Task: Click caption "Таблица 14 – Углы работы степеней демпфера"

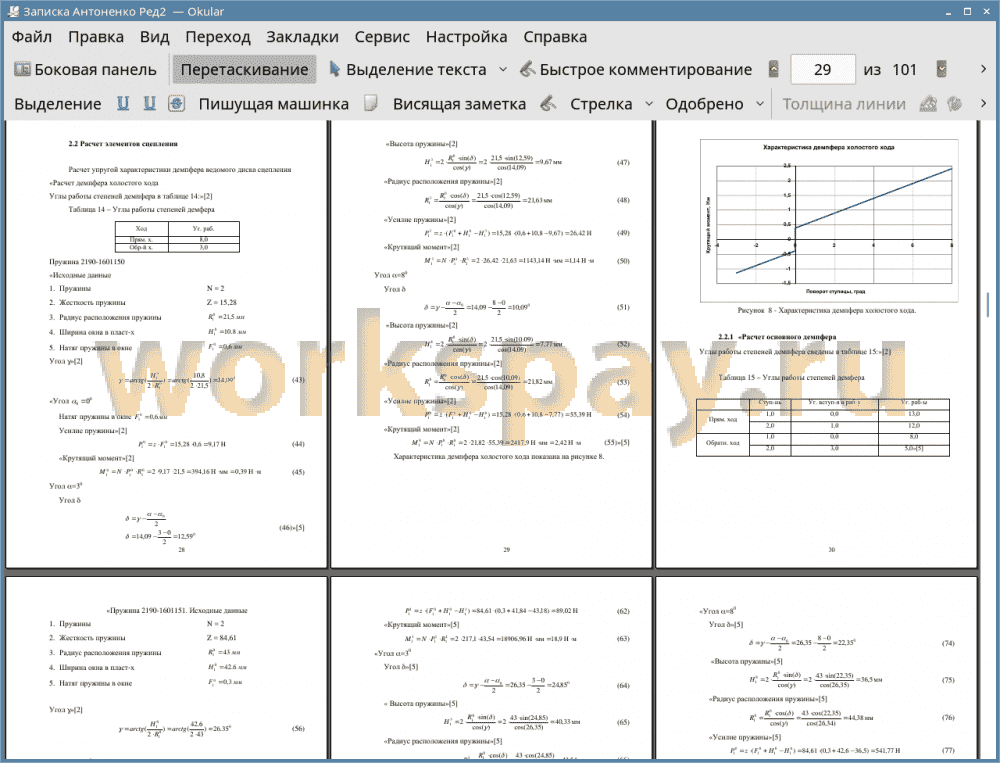Action: [x=142, y=209]
